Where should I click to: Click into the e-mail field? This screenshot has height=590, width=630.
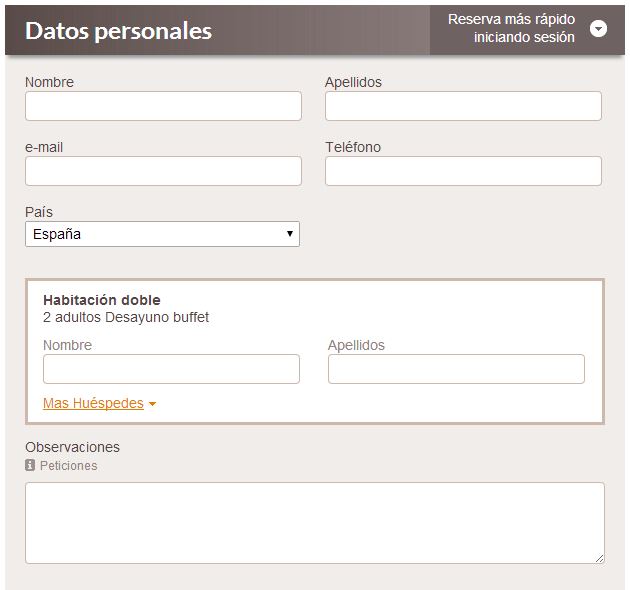[163, 171]
